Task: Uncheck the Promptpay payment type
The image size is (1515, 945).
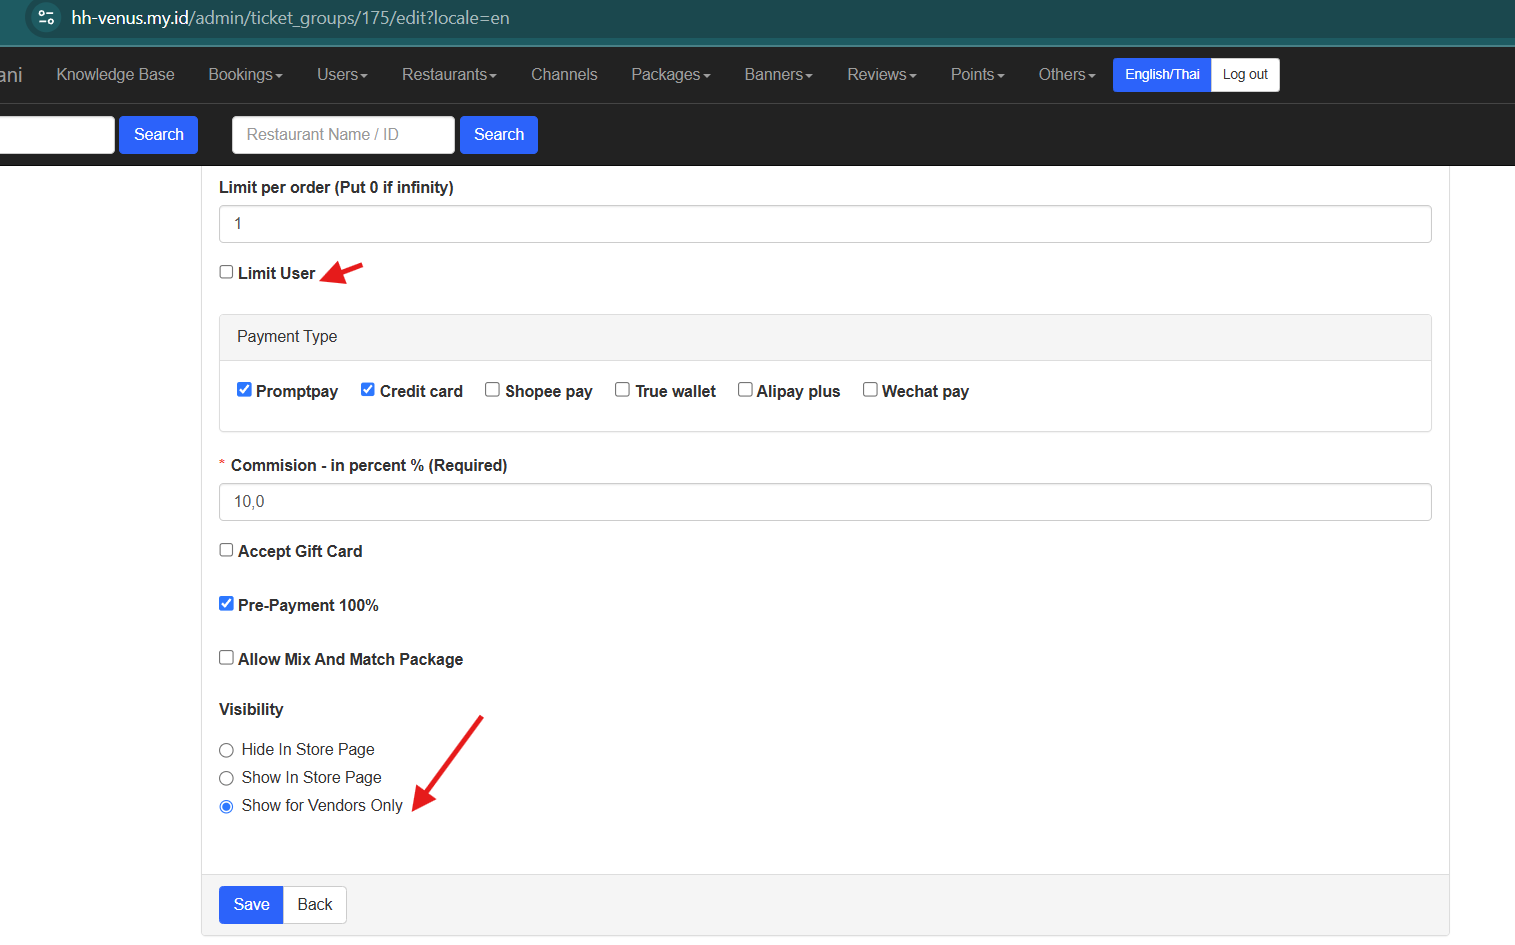Action: (x=244, y=390)
